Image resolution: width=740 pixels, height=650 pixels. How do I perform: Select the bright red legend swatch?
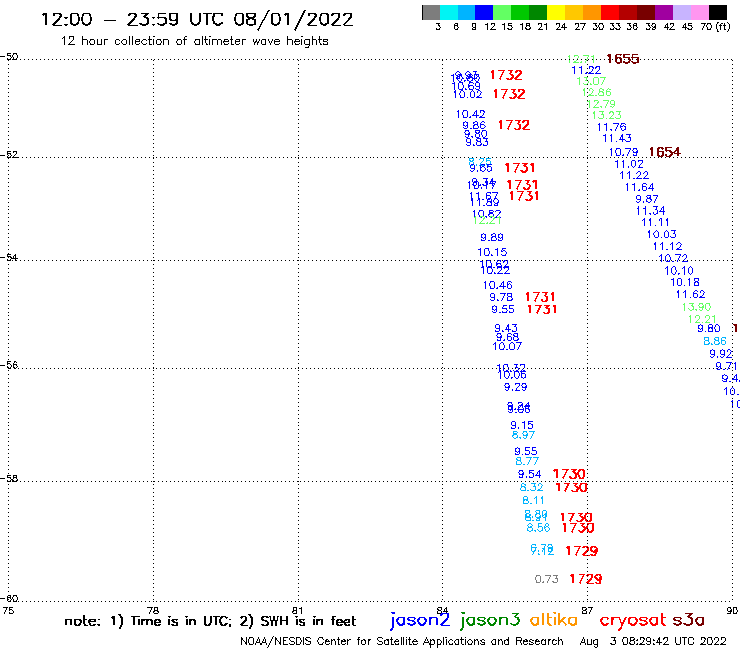610,12
